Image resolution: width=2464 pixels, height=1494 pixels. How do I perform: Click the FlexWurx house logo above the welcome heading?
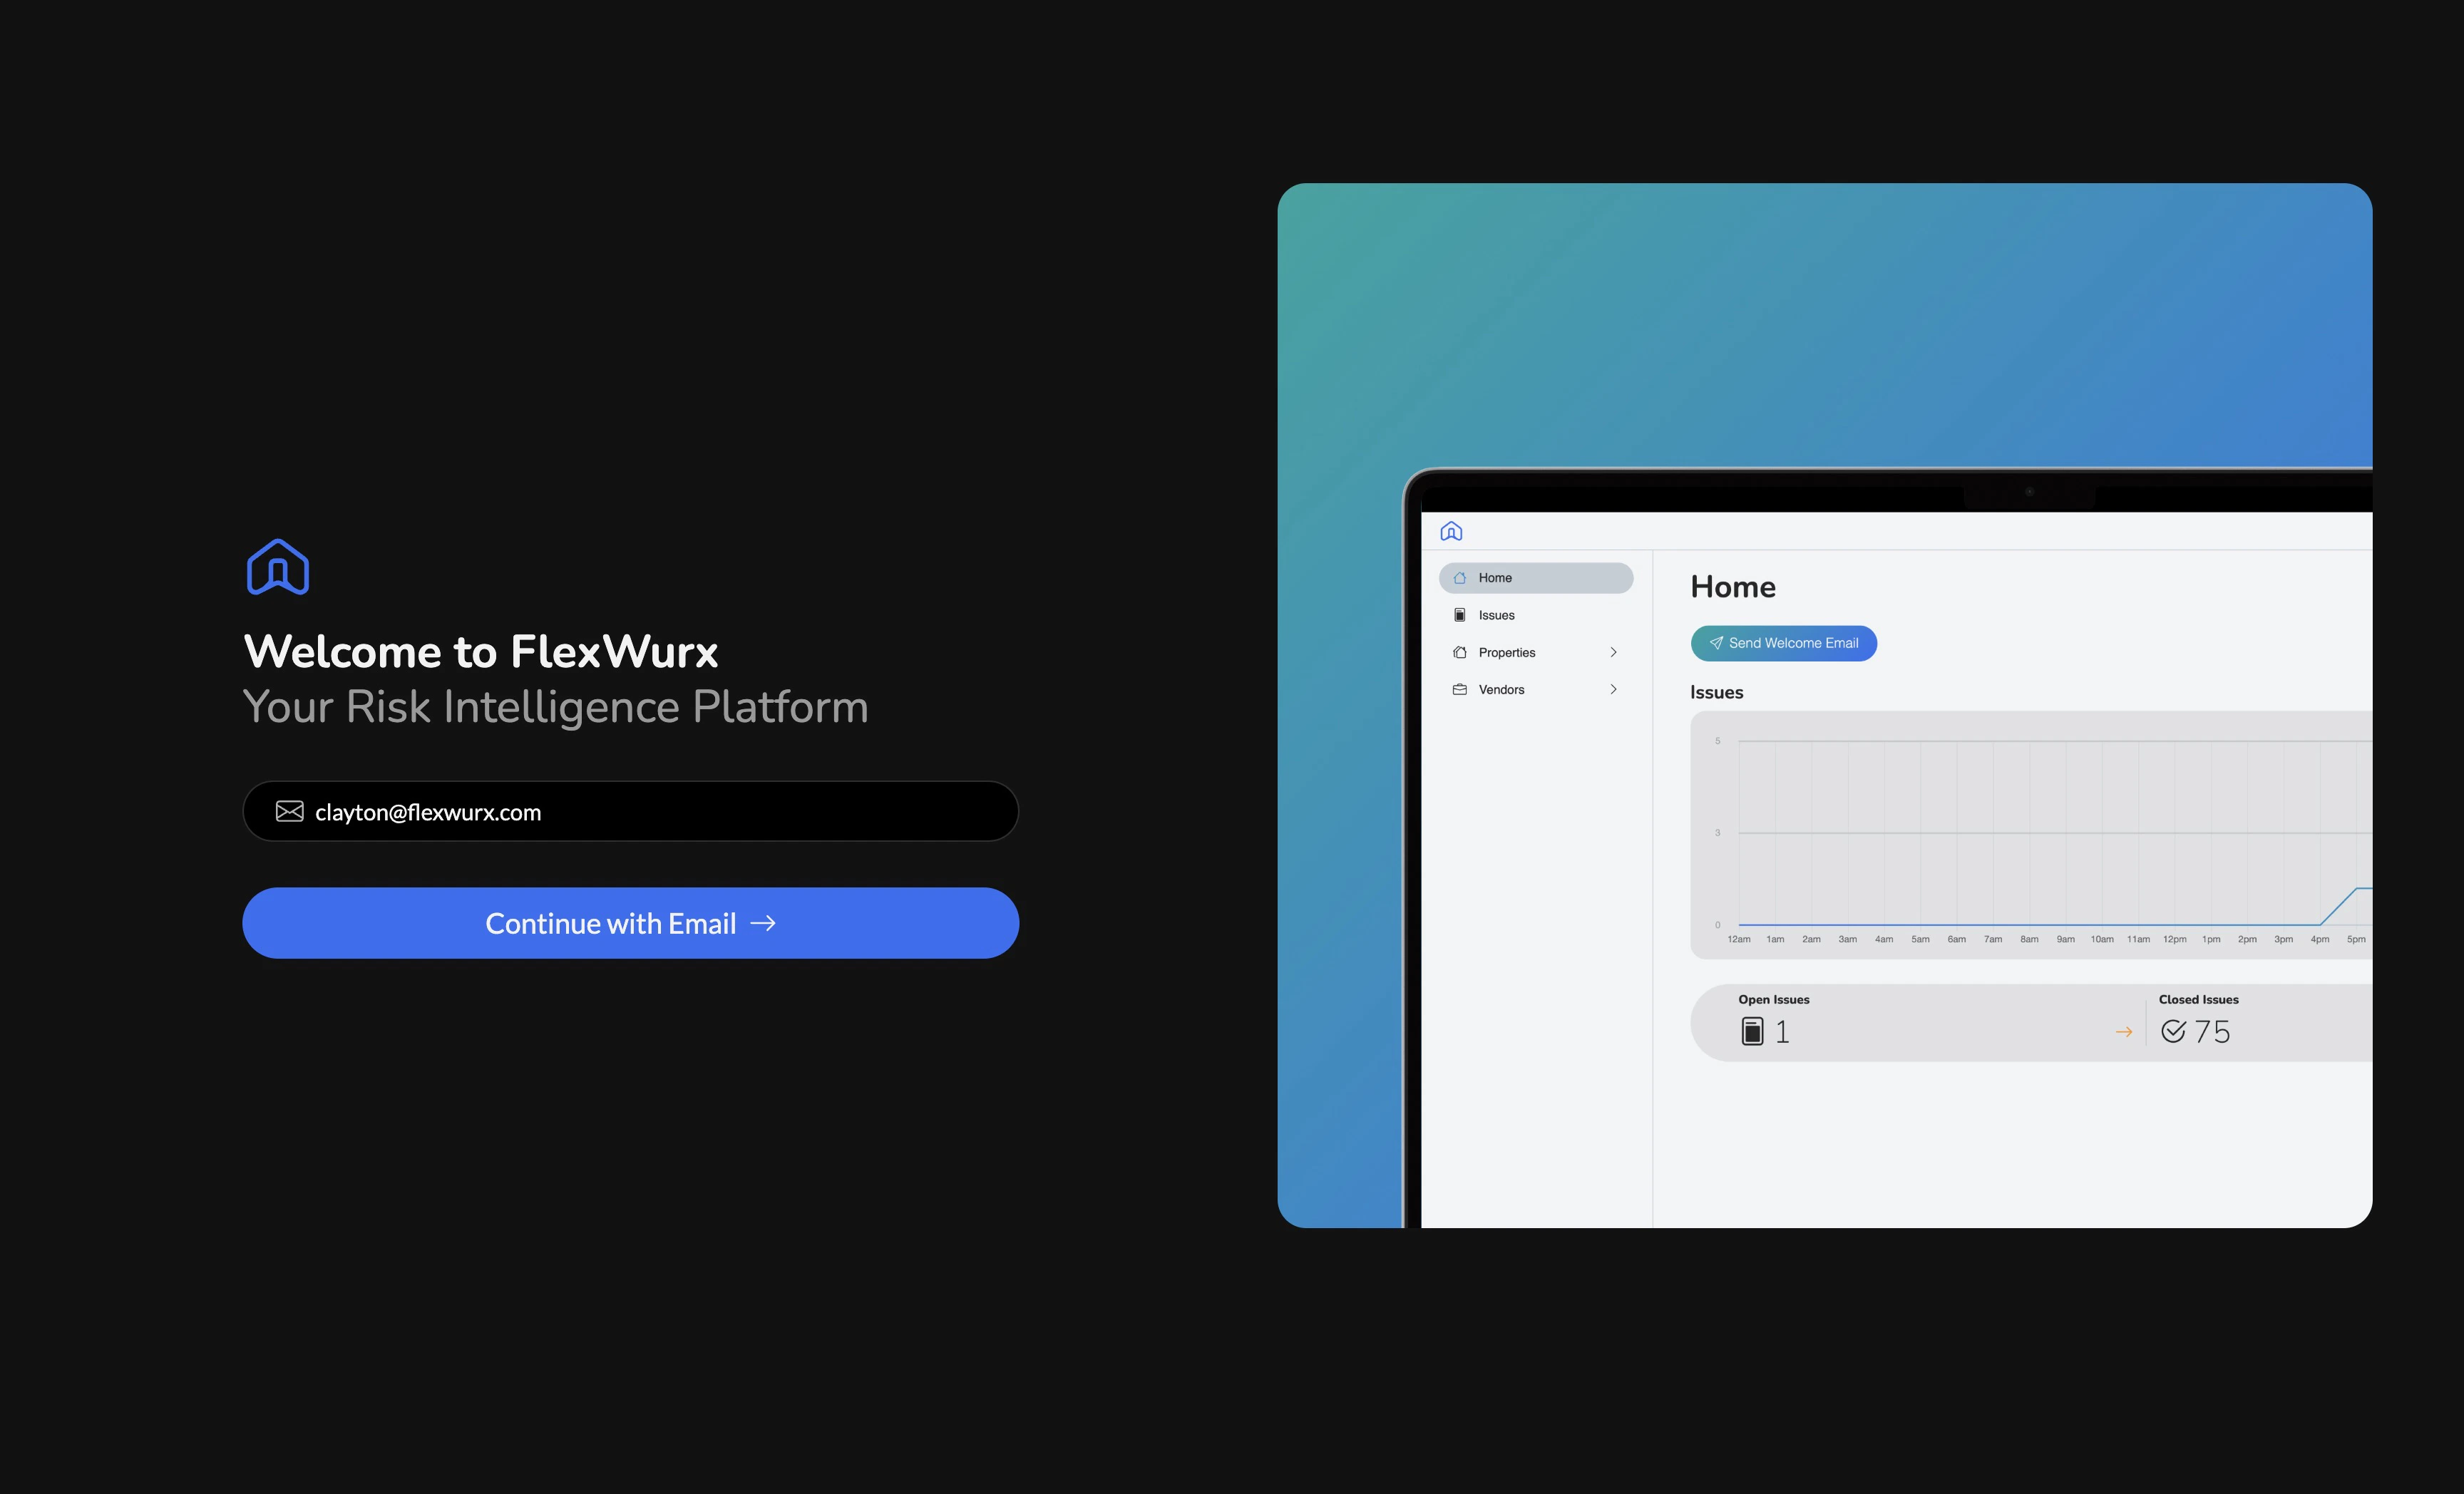[278, 567]
